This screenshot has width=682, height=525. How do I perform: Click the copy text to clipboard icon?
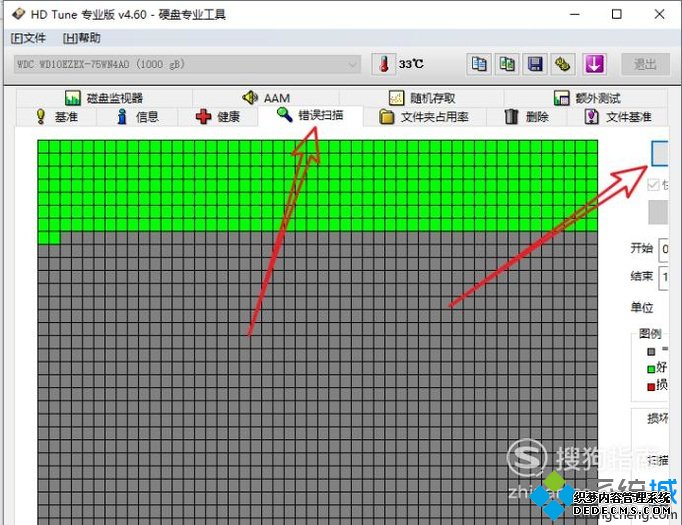click(479, 64)
